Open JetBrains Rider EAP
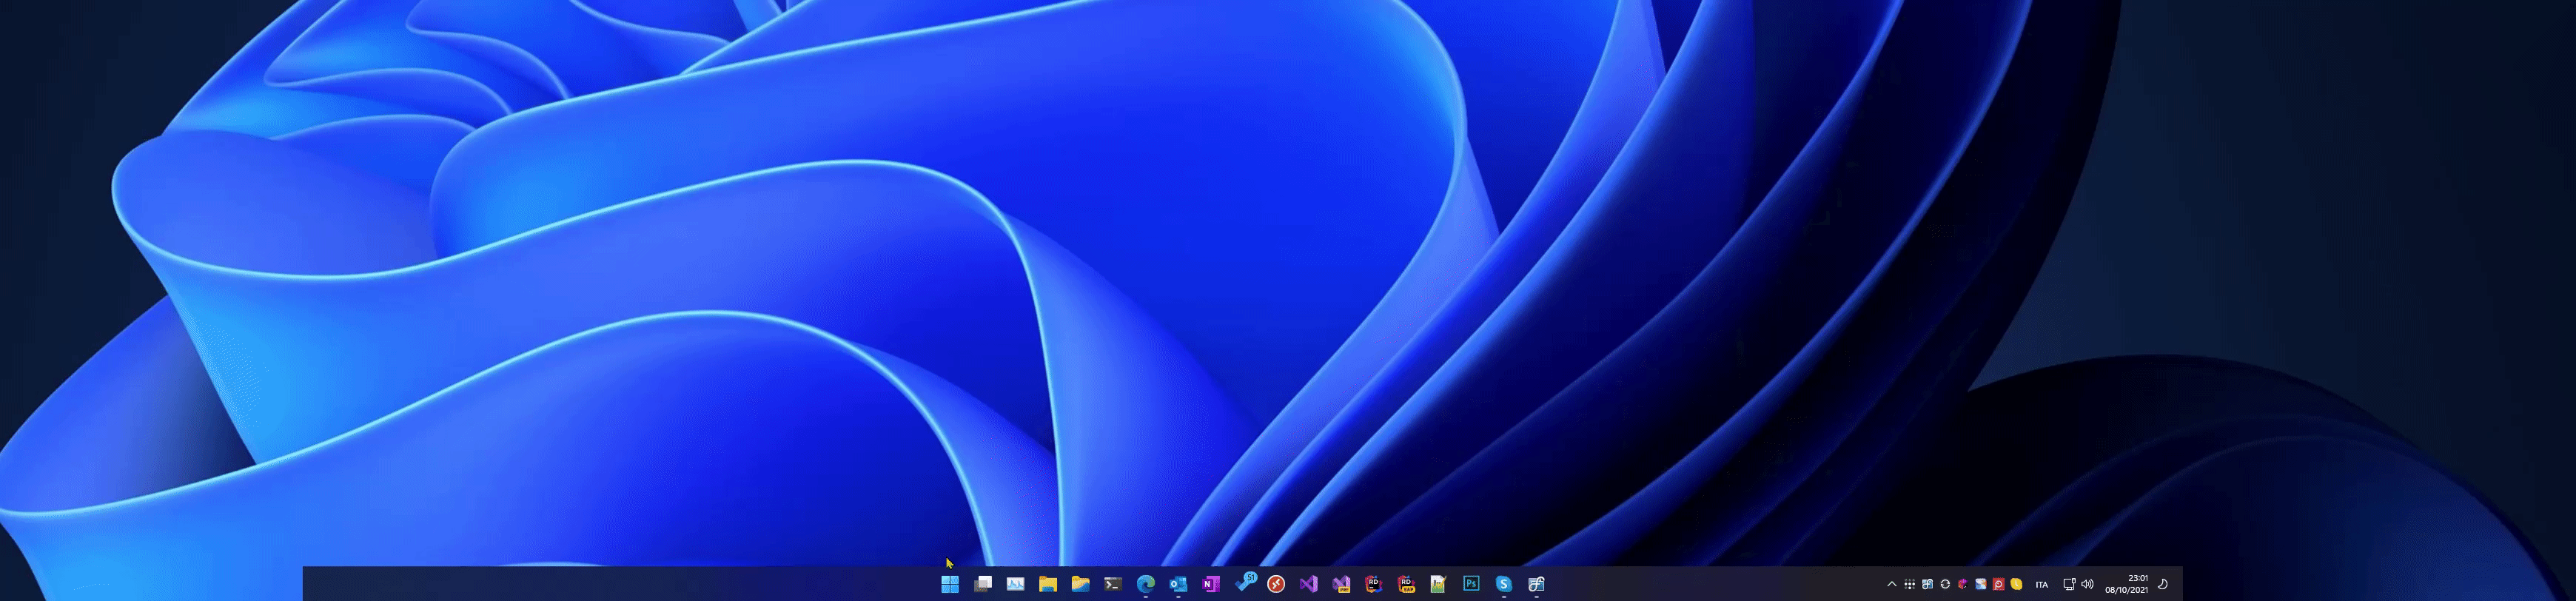 [x=1406, y=584]
